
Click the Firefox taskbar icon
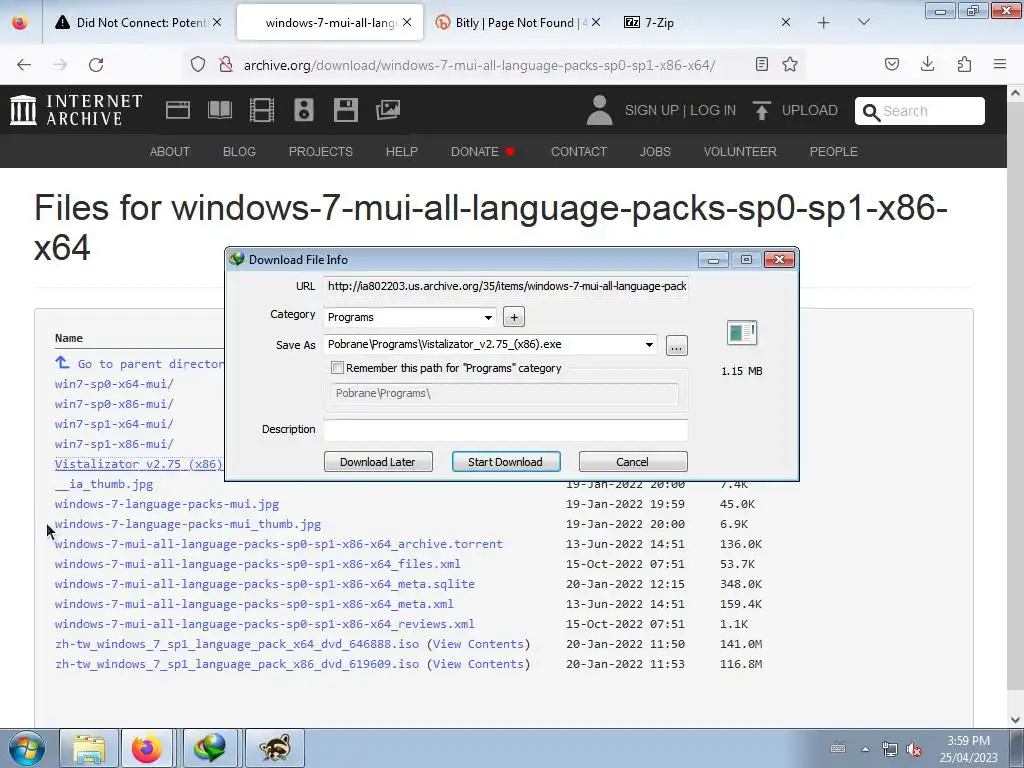[x=147, y=748]
